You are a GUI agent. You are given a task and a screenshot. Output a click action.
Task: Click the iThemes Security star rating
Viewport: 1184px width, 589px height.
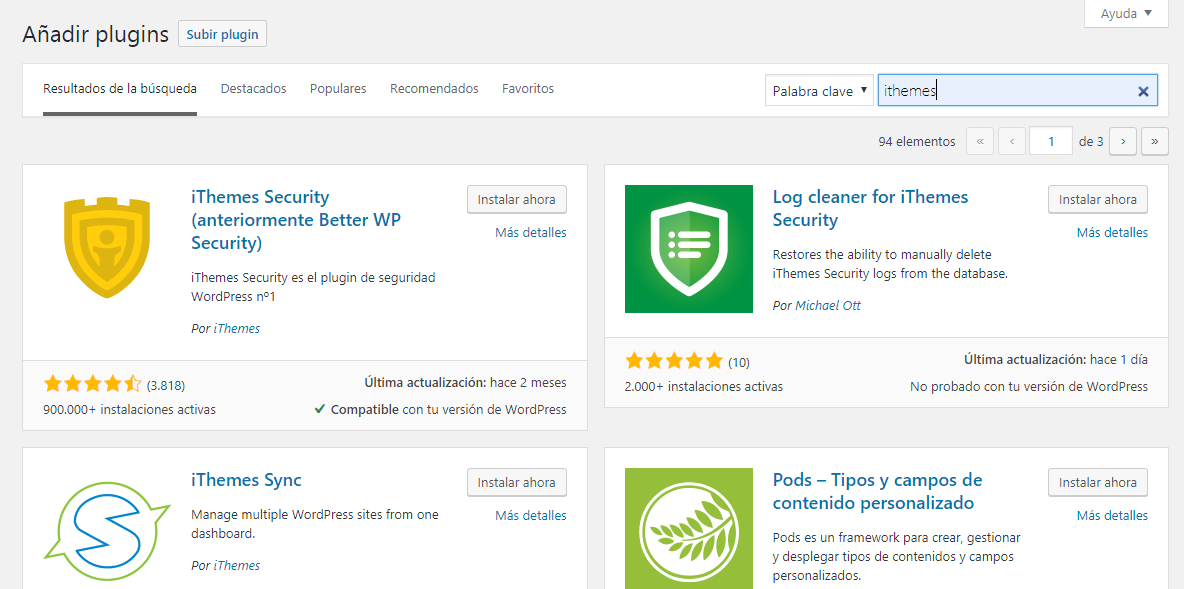pyautogui.click(x=92, y=384)
